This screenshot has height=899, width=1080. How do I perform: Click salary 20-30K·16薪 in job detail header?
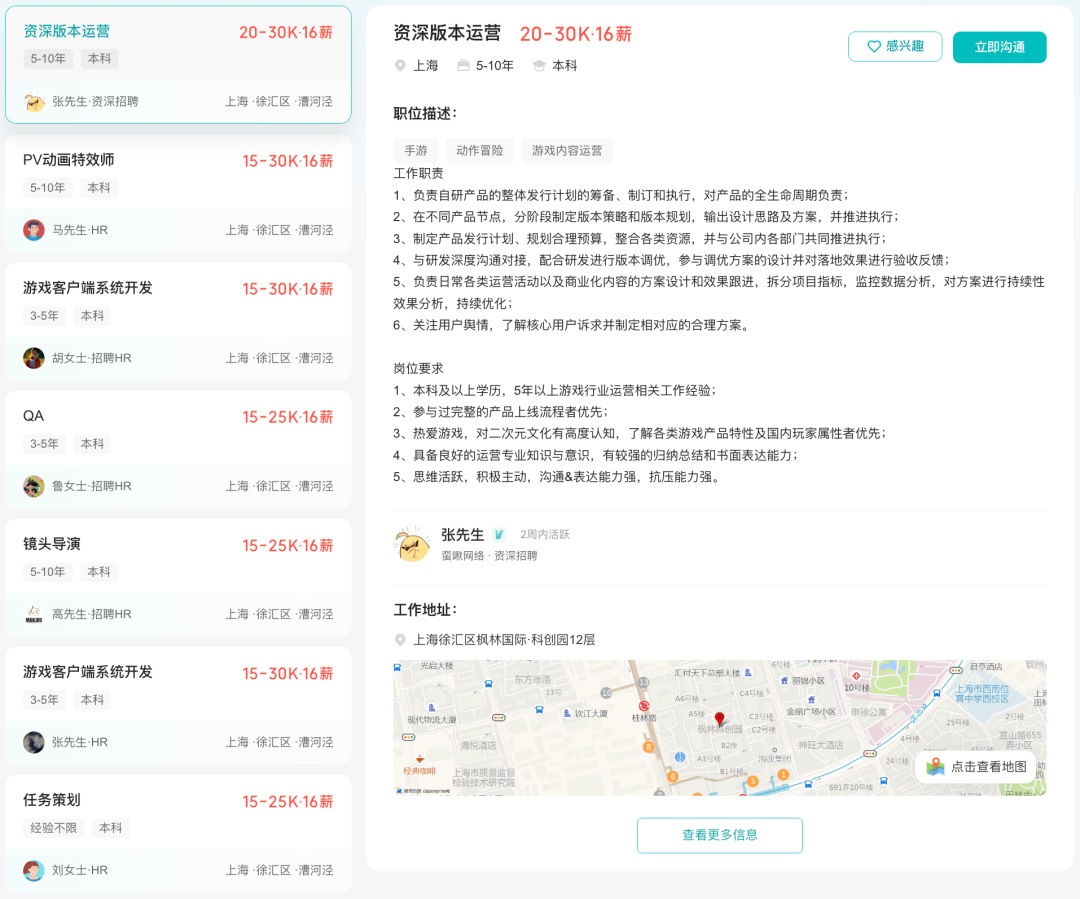576,34
